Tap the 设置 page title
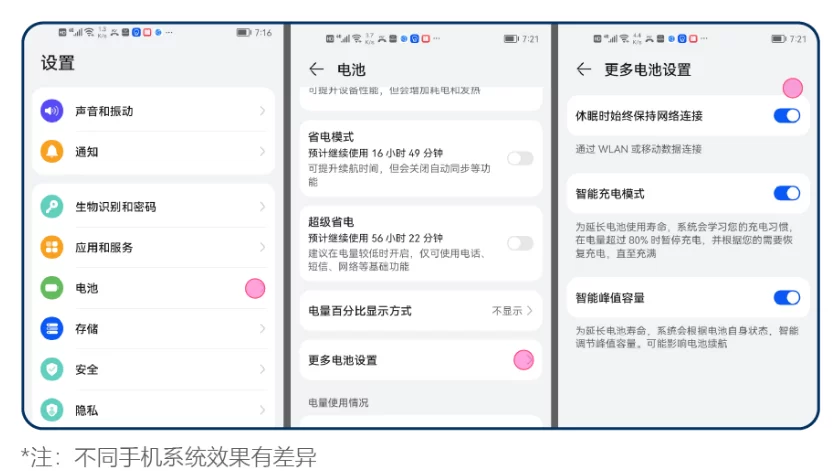 [x=58, y=63]
